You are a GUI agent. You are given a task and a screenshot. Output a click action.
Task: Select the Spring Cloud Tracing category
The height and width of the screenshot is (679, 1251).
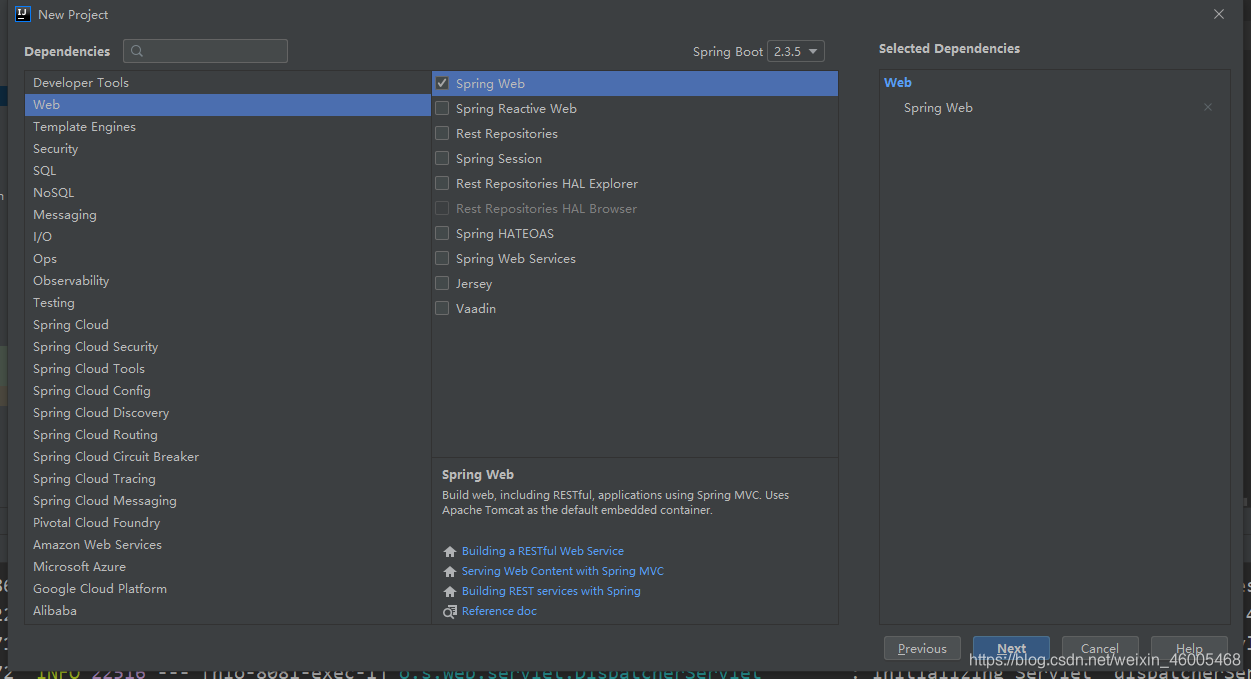228,479
